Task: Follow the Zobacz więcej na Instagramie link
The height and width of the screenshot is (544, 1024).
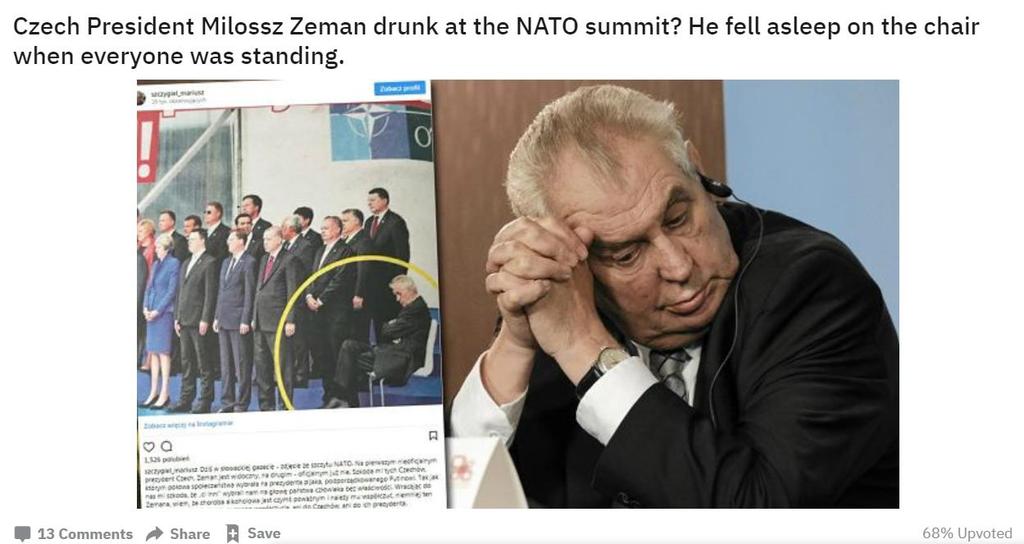Action: pos(189,424)
